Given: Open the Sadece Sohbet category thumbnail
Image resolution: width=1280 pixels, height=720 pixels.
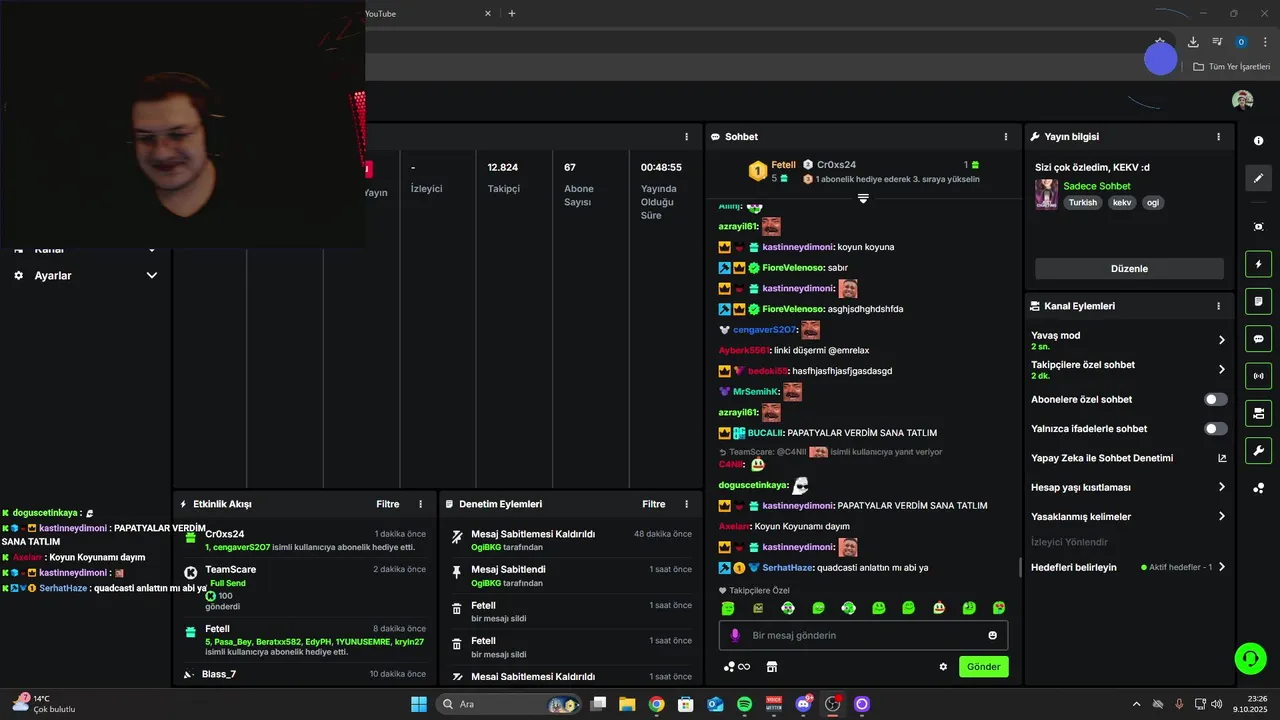Looking at the screenshot, I should point(1046,194).
